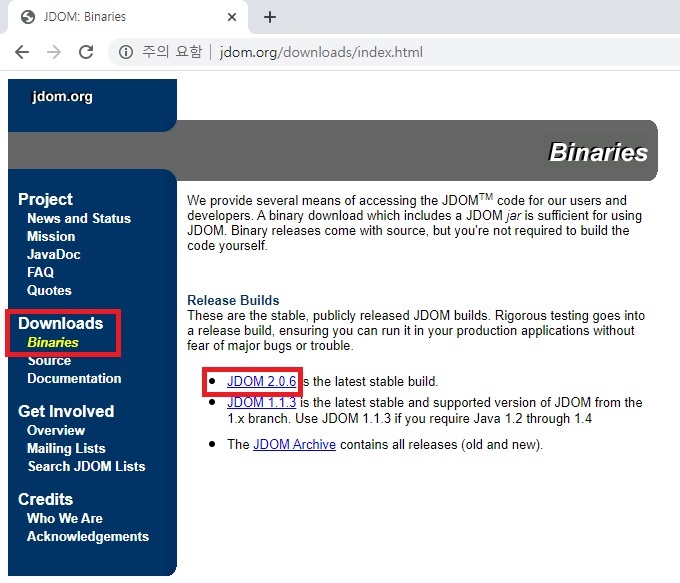
Task: Click the '주의 요함' security warning label
Action: point(172,52)
